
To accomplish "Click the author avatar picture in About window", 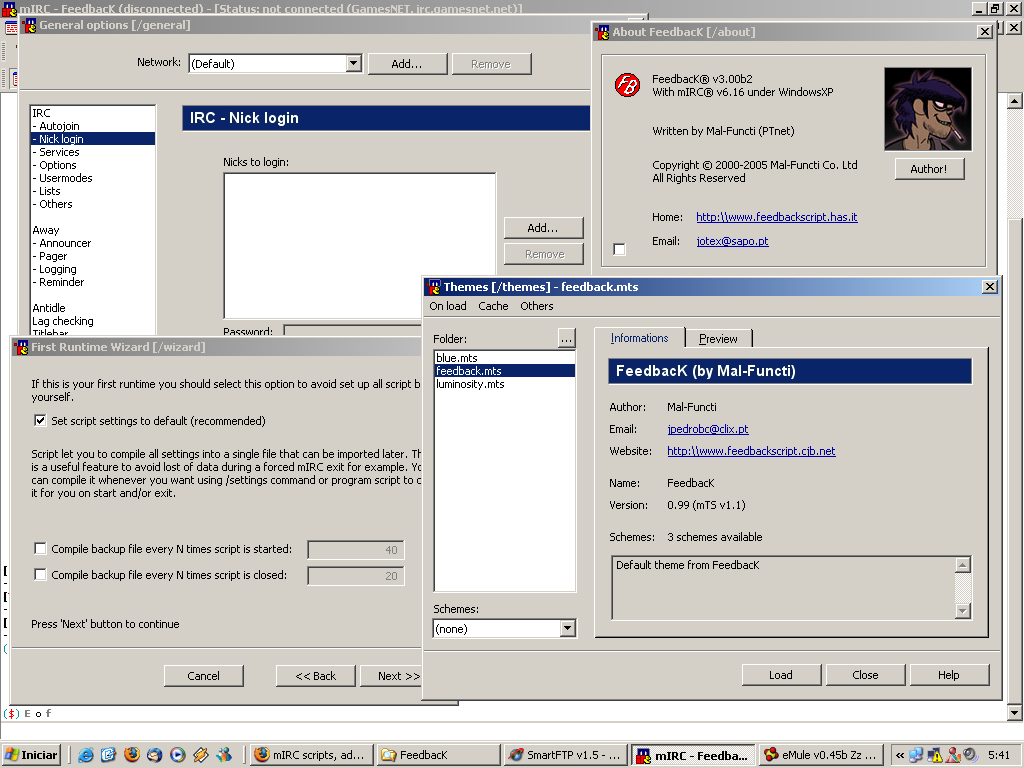I will point(928,109).
